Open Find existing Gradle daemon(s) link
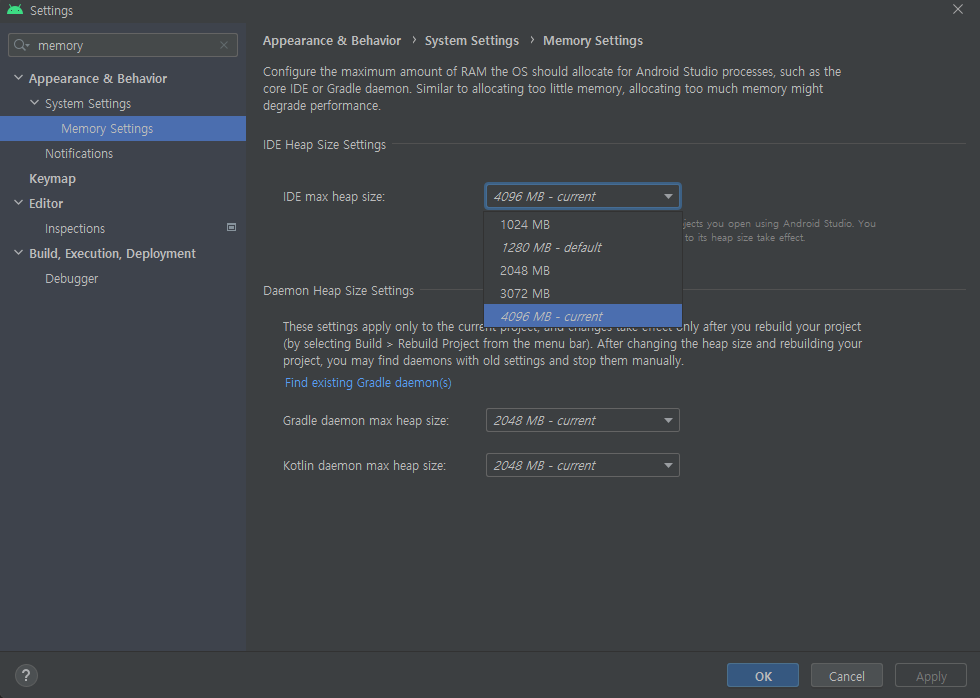980x698 pixels. point(368,382)
